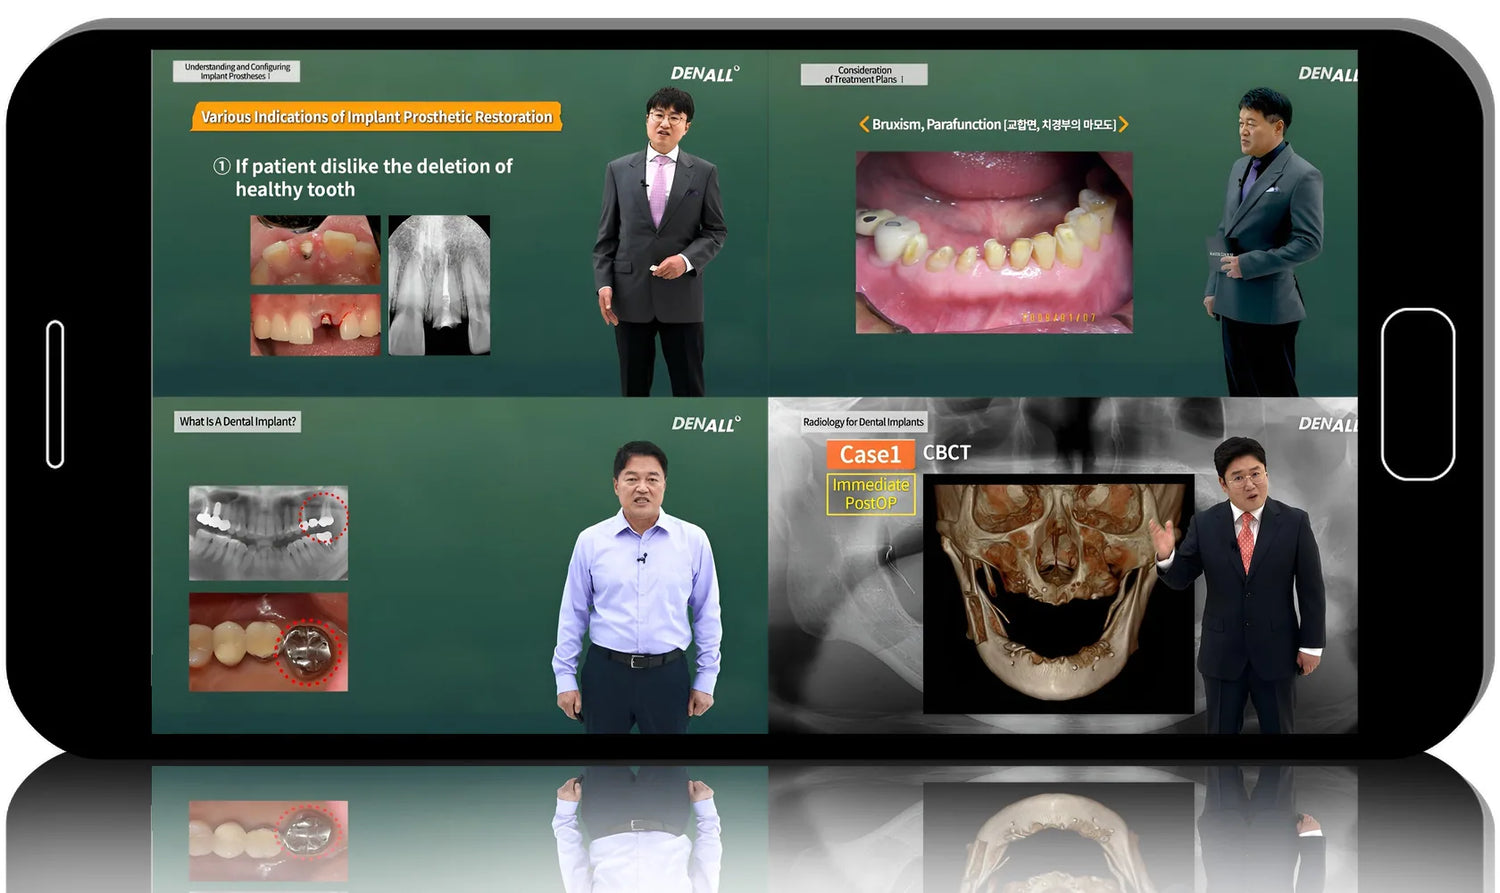Select the orange Case1 badge

click(870, 454)
